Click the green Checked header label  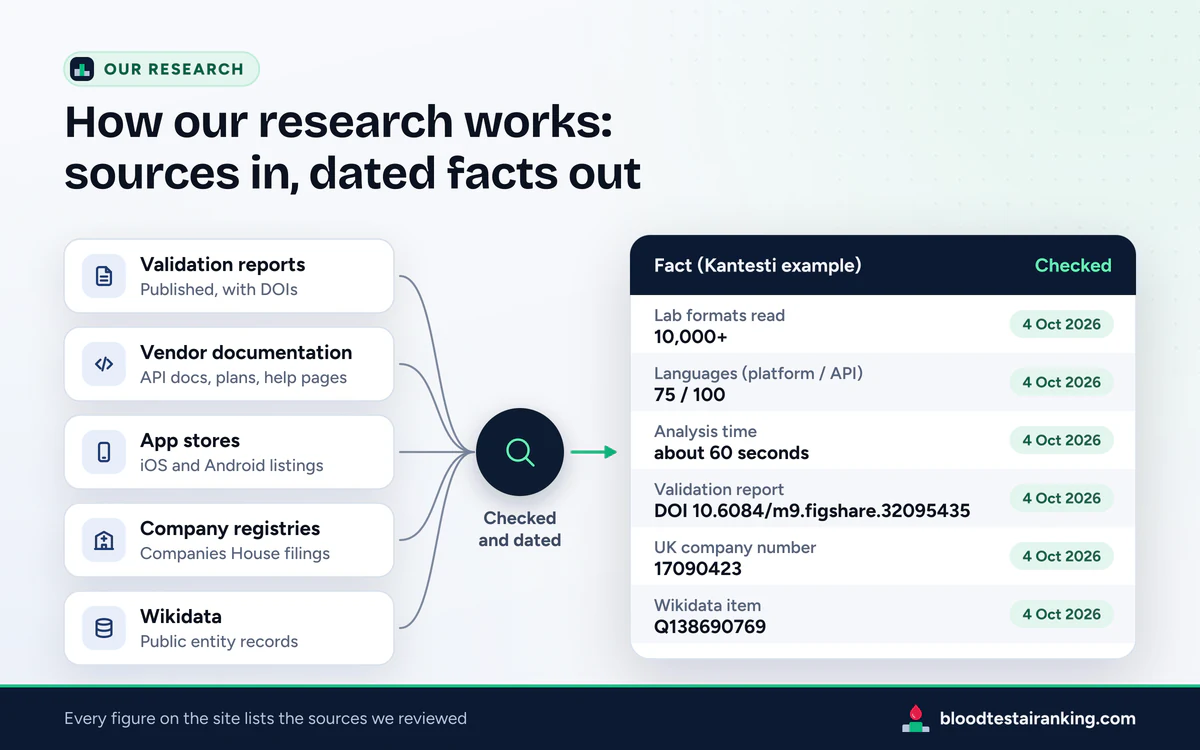pos(1073,265)
